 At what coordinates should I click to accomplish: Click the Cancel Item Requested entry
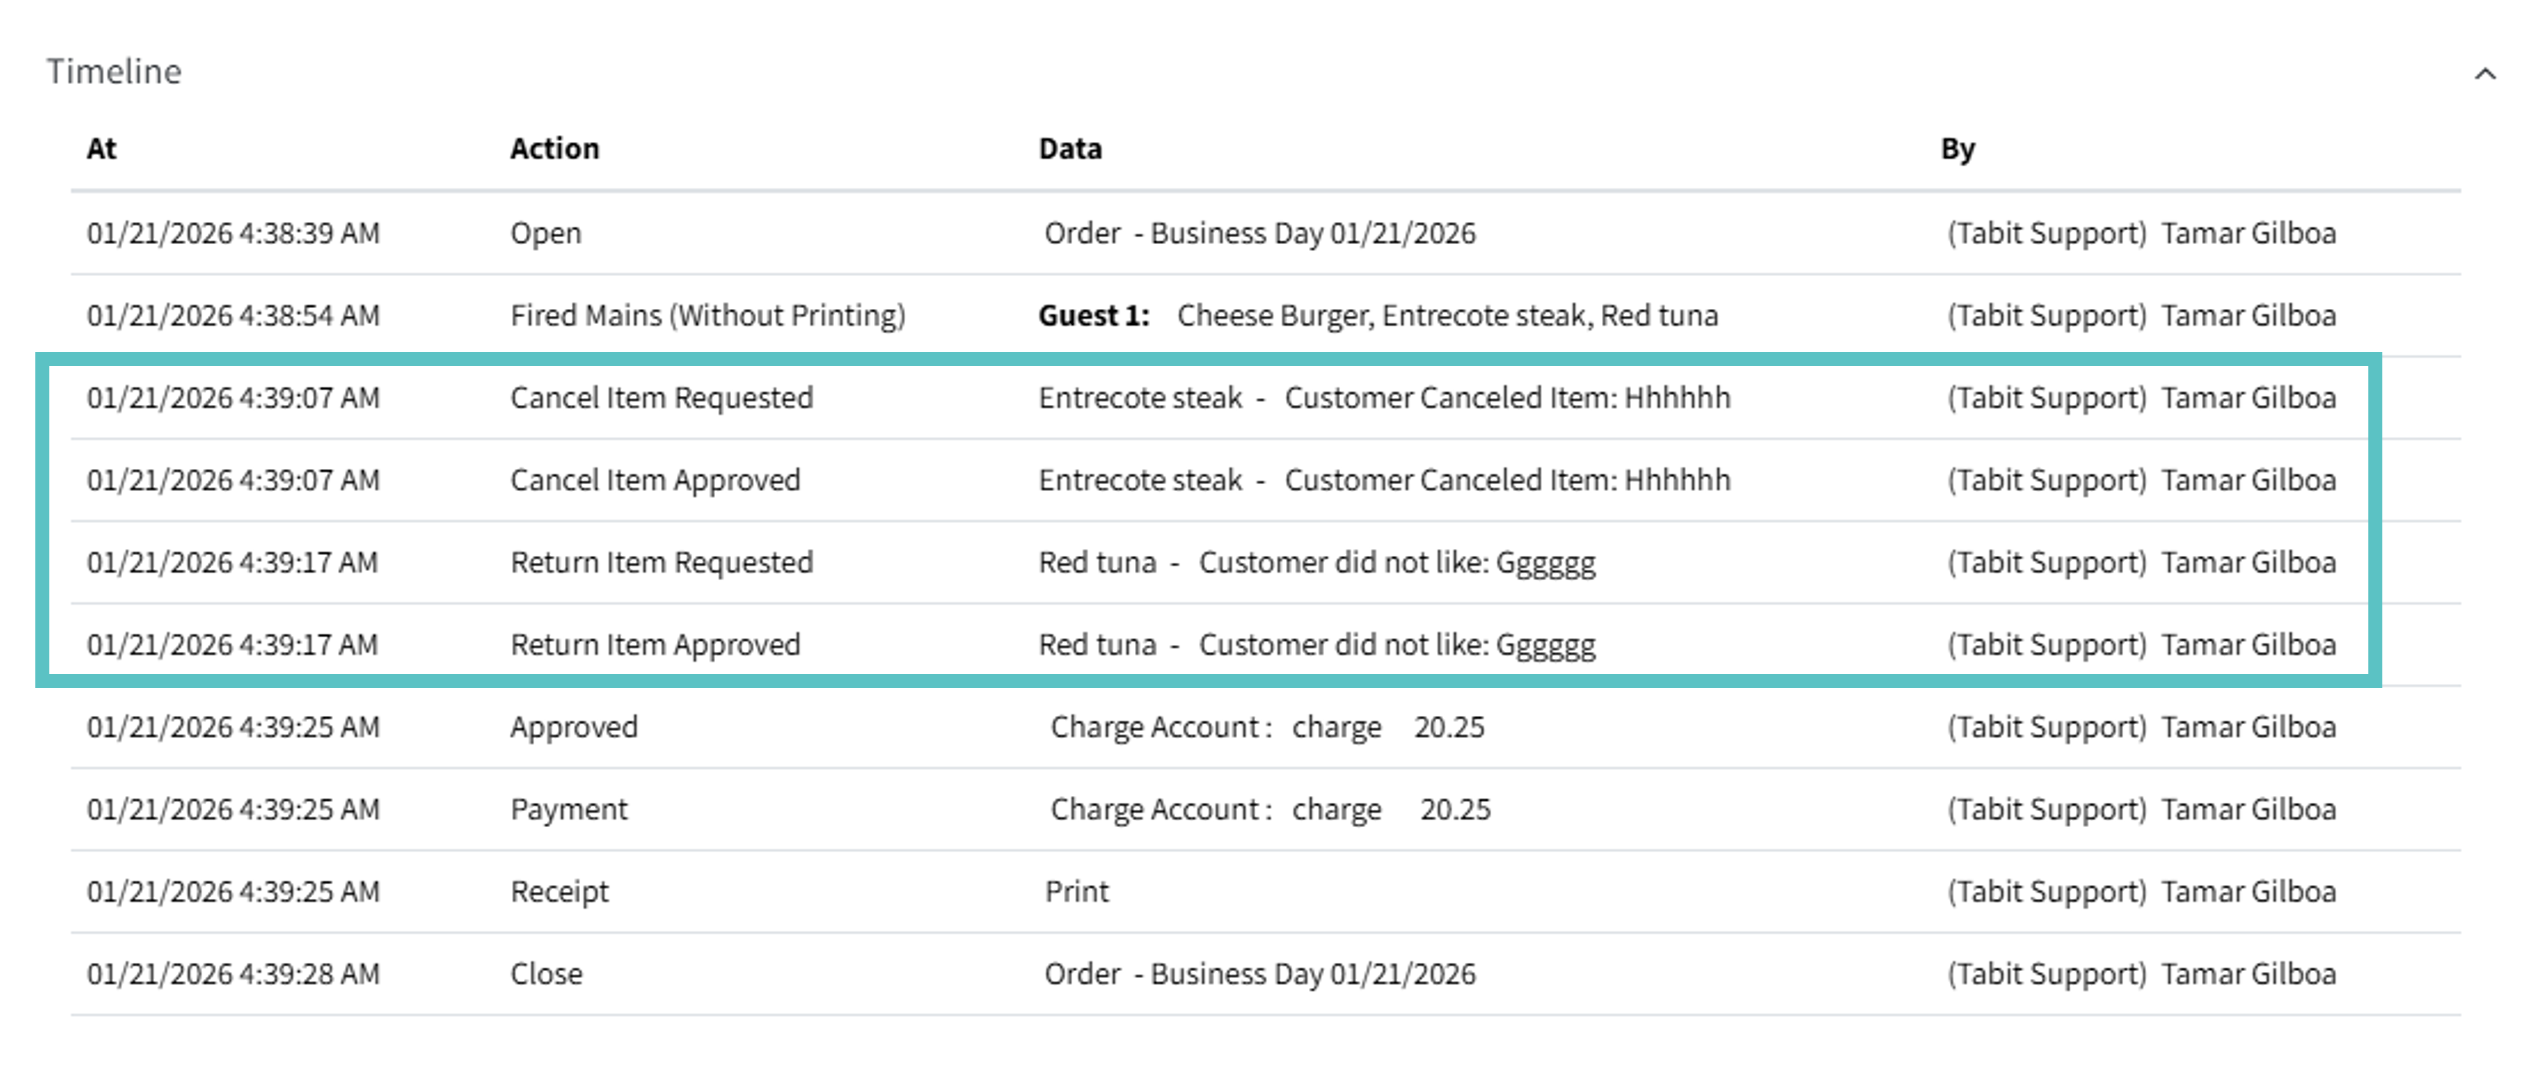click(x=661, y=398)
